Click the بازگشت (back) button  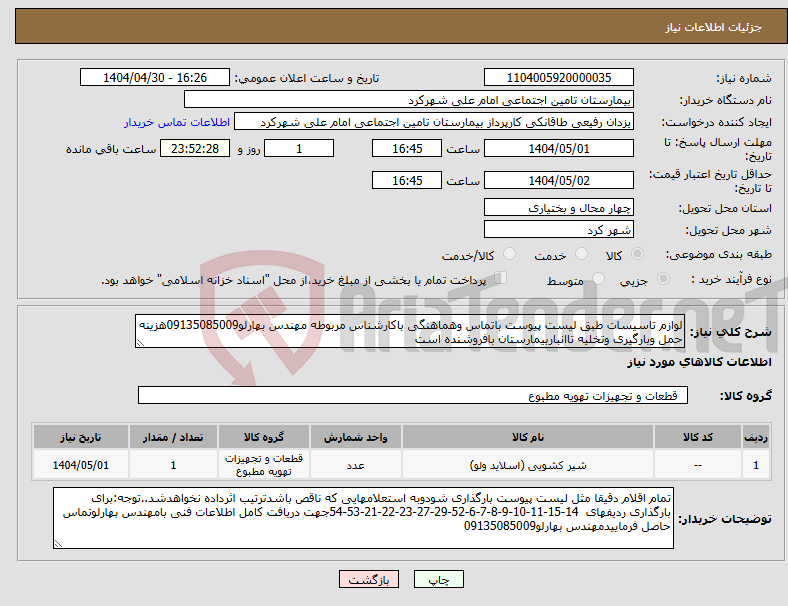(x=369, y=579)
